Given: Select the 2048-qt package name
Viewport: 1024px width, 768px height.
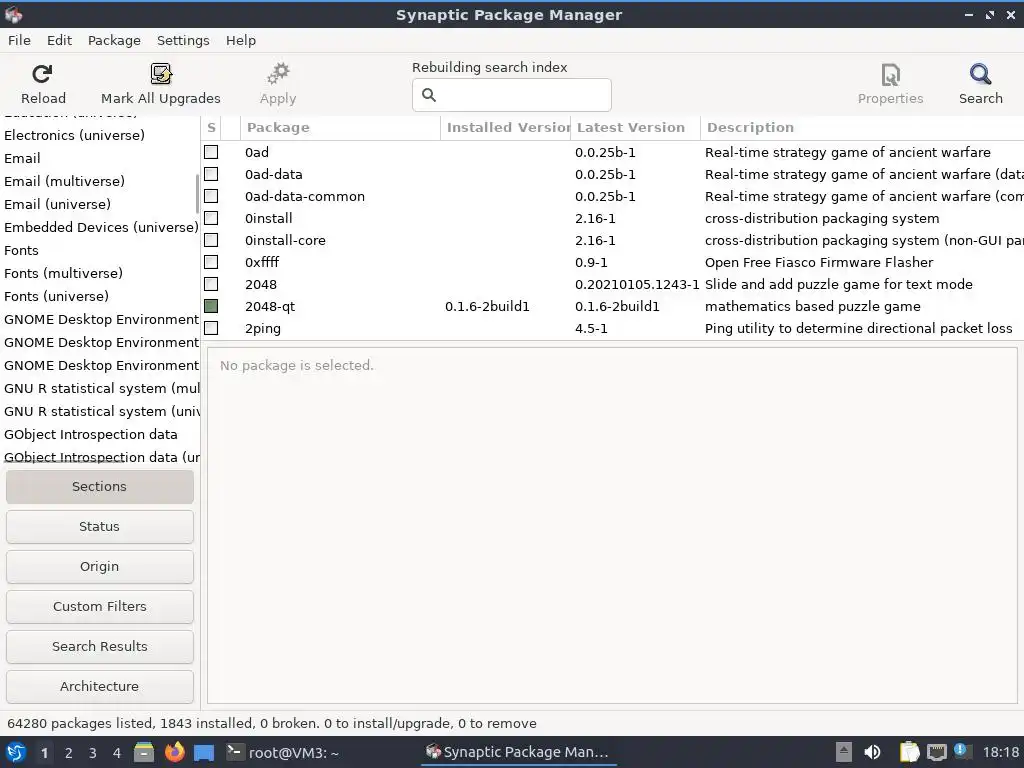Looking at the screenshot, I should pyautogui.click(x=270, y=306).
